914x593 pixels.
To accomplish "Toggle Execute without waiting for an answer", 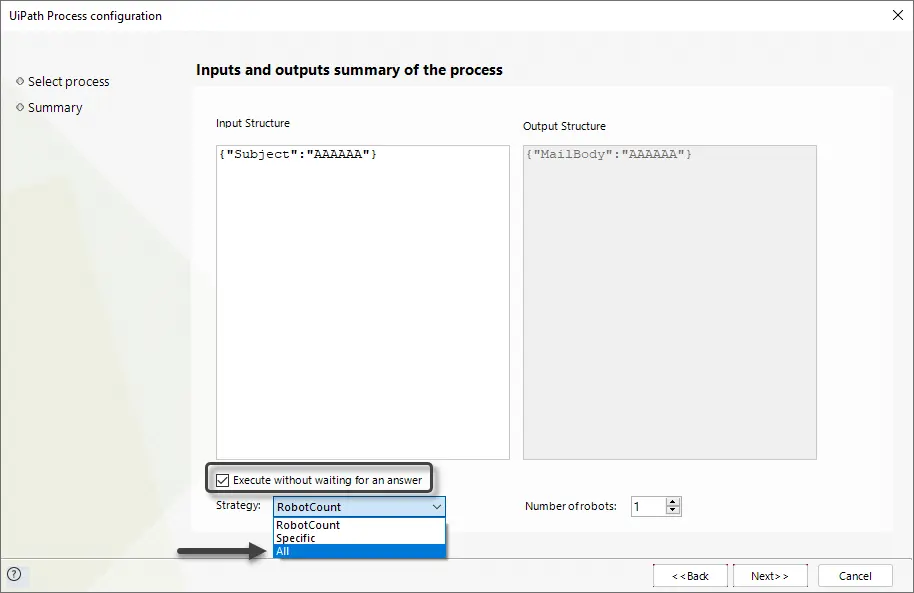I will point(222,480).
